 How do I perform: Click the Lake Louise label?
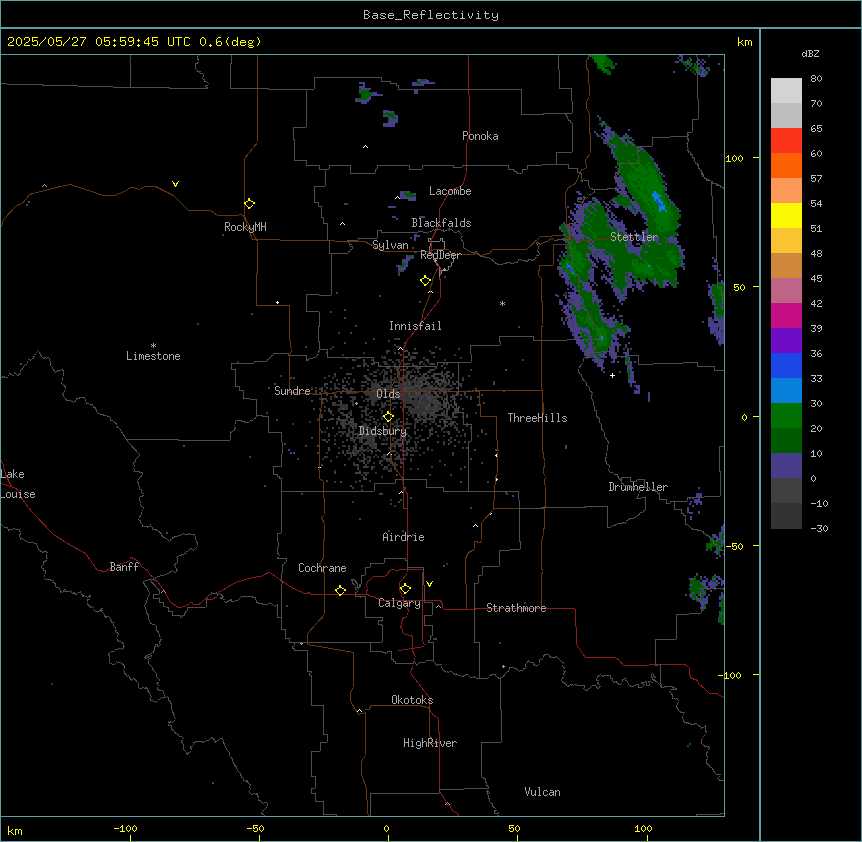coord(18,484)
